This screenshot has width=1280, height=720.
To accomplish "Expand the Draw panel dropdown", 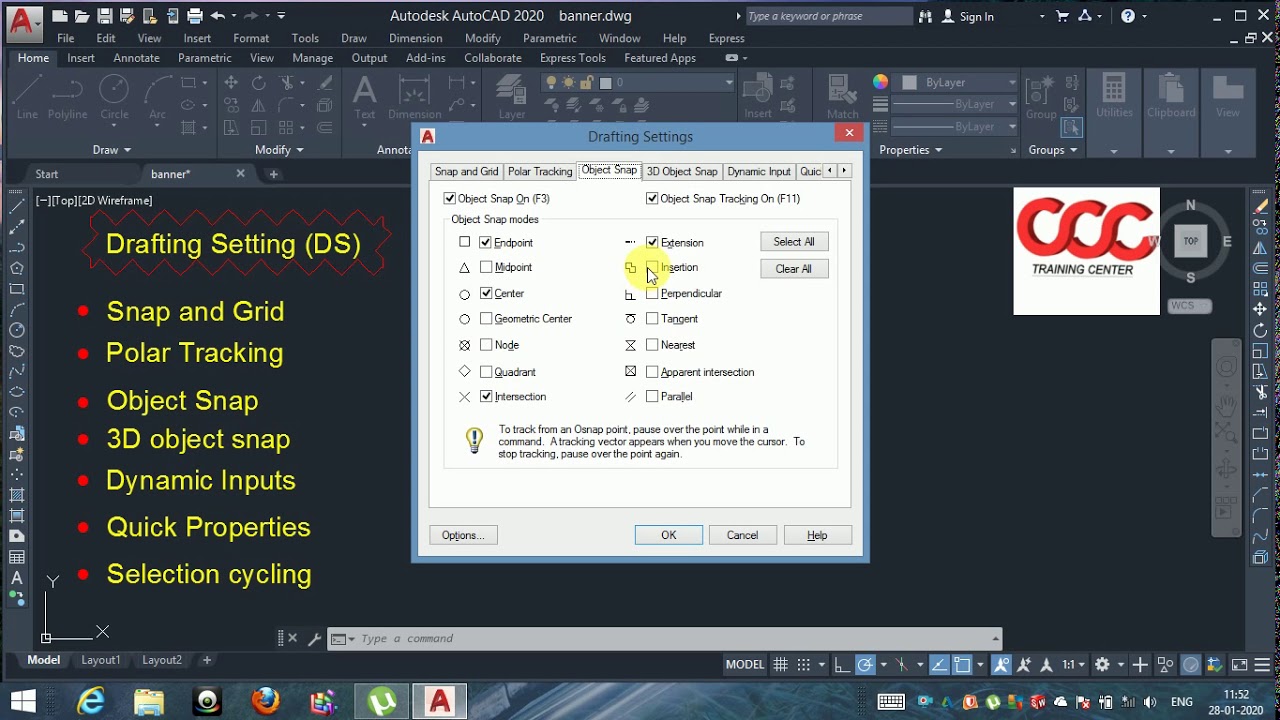I will [x=111, y=150].
